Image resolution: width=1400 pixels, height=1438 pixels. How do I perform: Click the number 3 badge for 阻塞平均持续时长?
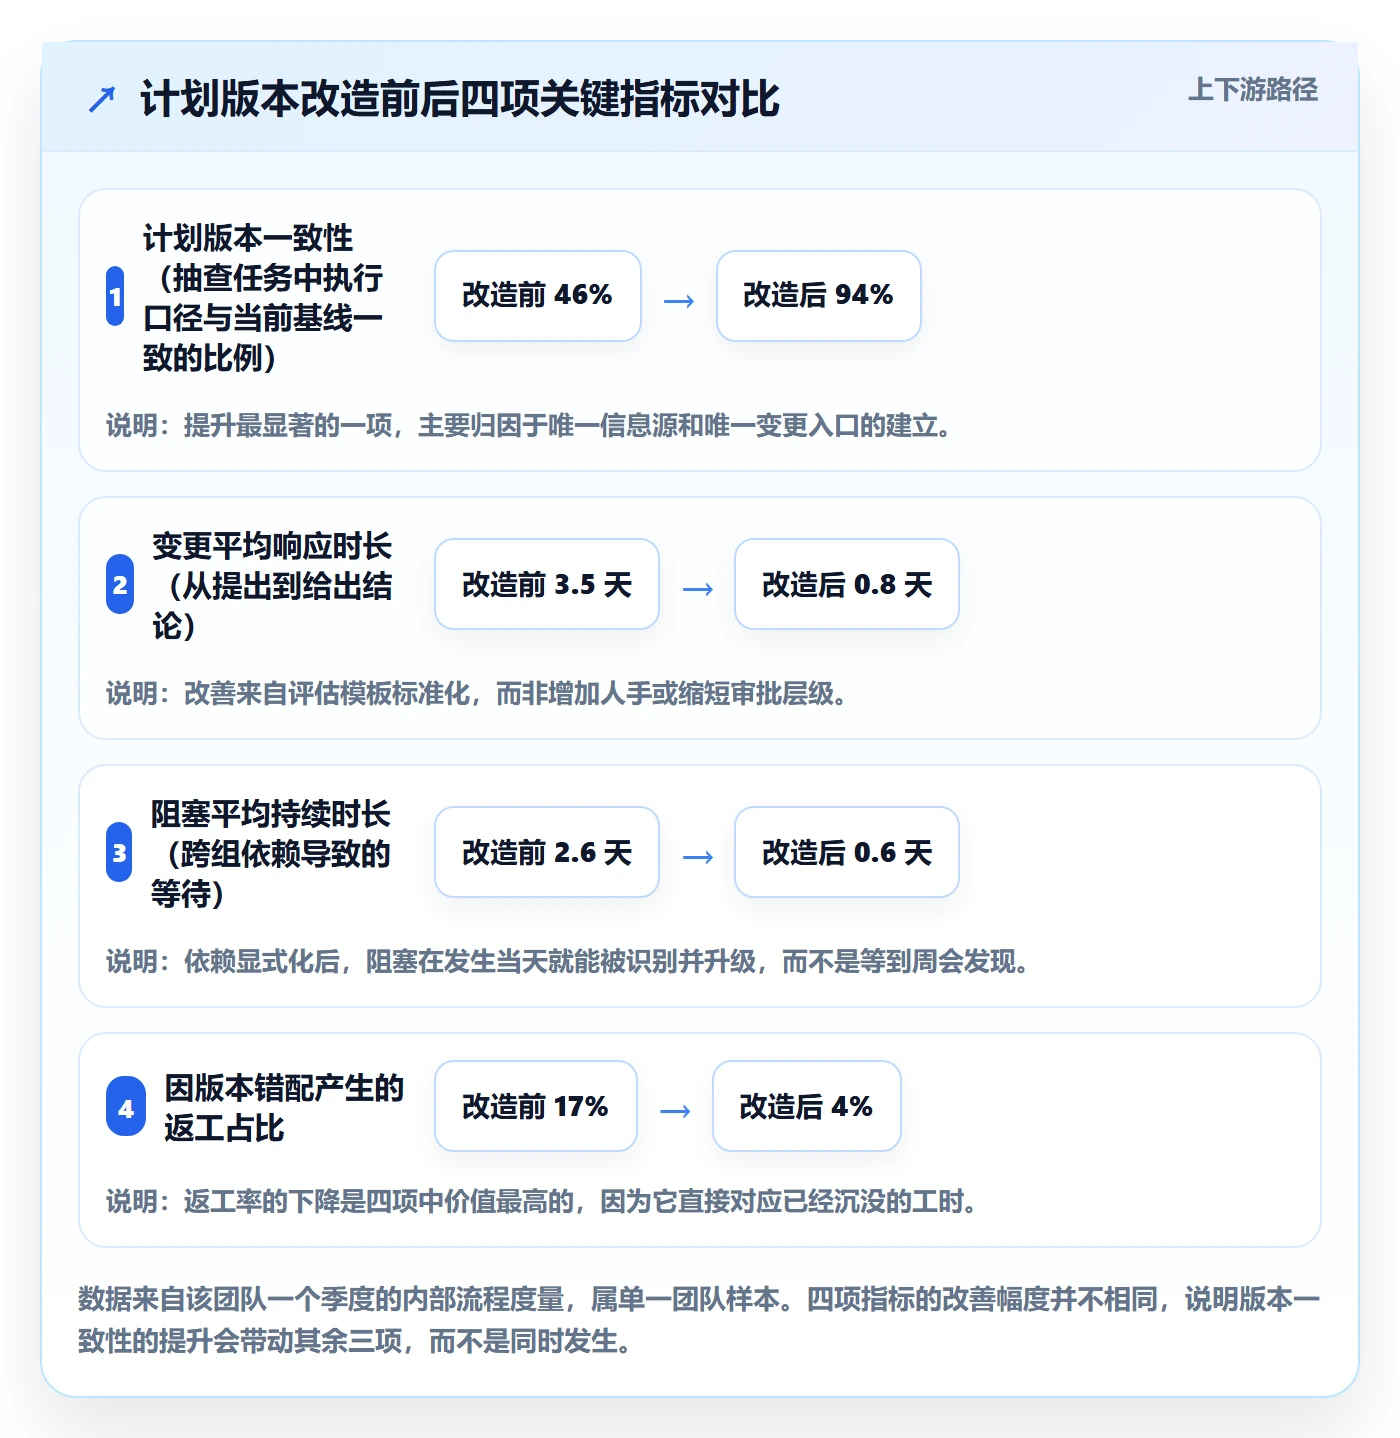[x=119, y=853]
